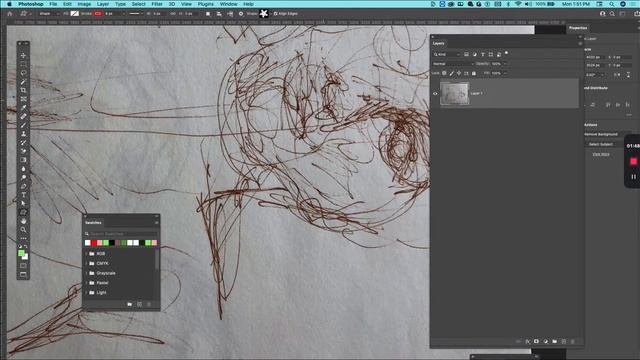Click the Fill color swatch in options bar
This screenshot has height=360, width=640.
[75, 13]
